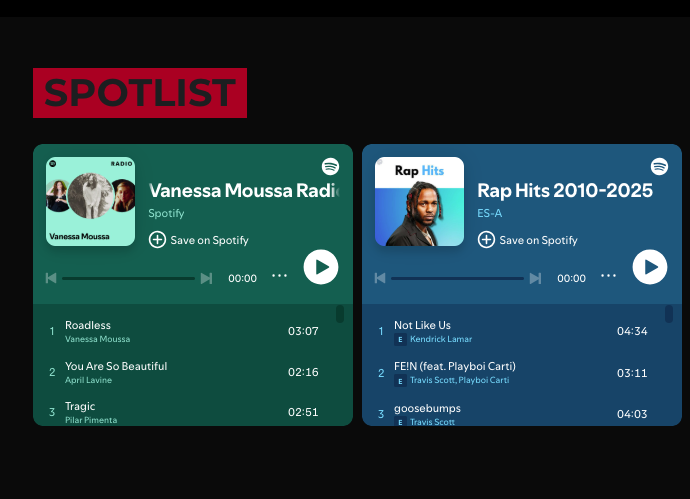Image resolution: width=690 pixels, height=499 pixels.
Task: Click elapsed time 00:00 in blue player
Action: tap(572, 279)
